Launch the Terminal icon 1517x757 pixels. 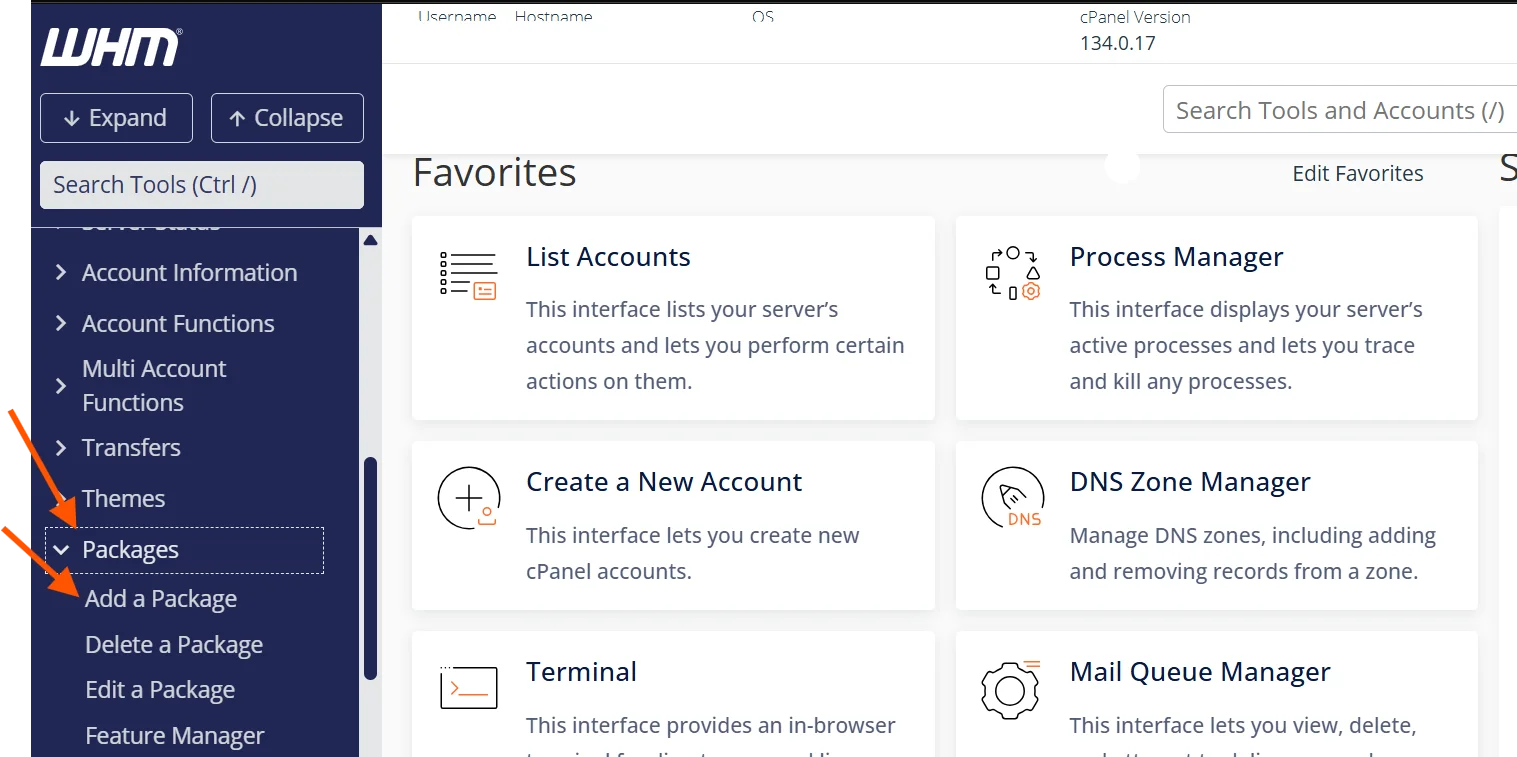pos(468,688)
